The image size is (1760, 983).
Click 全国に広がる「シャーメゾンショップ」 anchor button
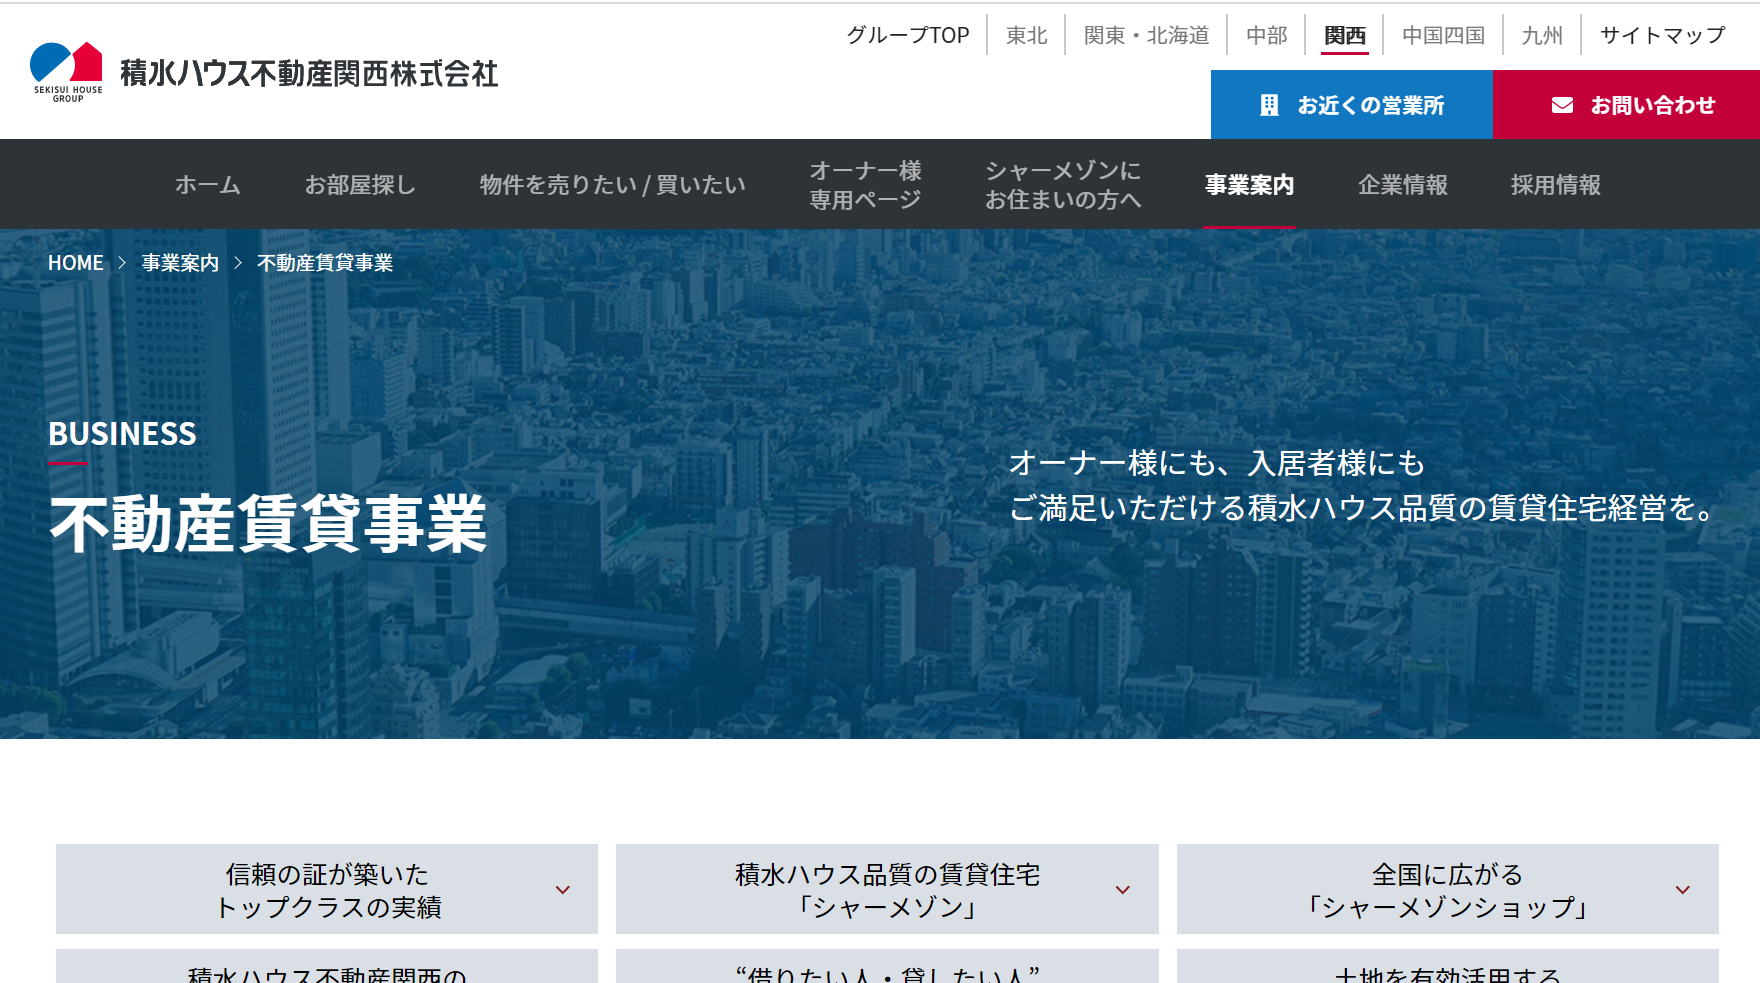[1448, 889]
